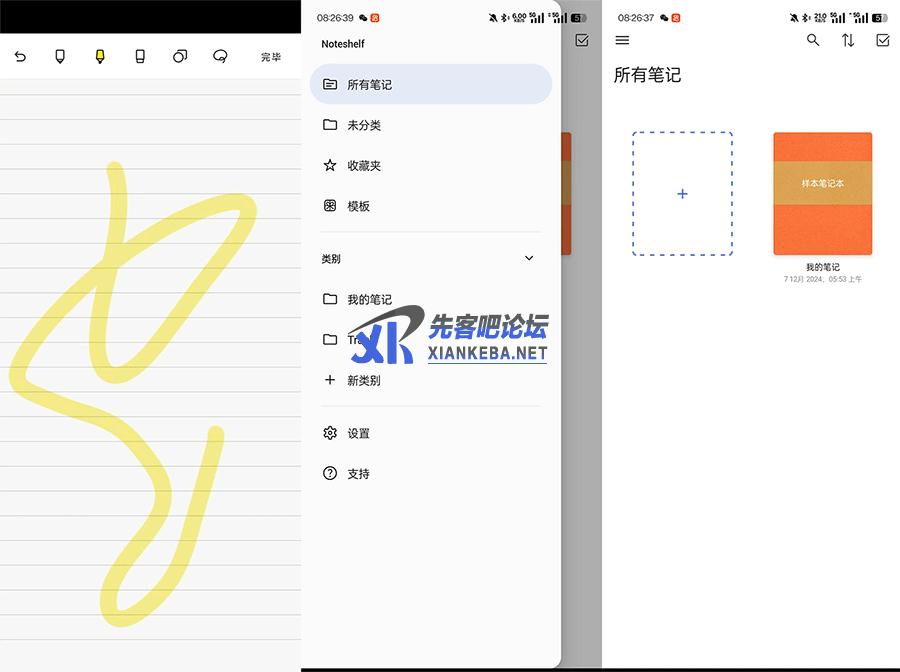
Task: Open 我的笔记 category folder in drawer
Action: click(x=369, y=299)
